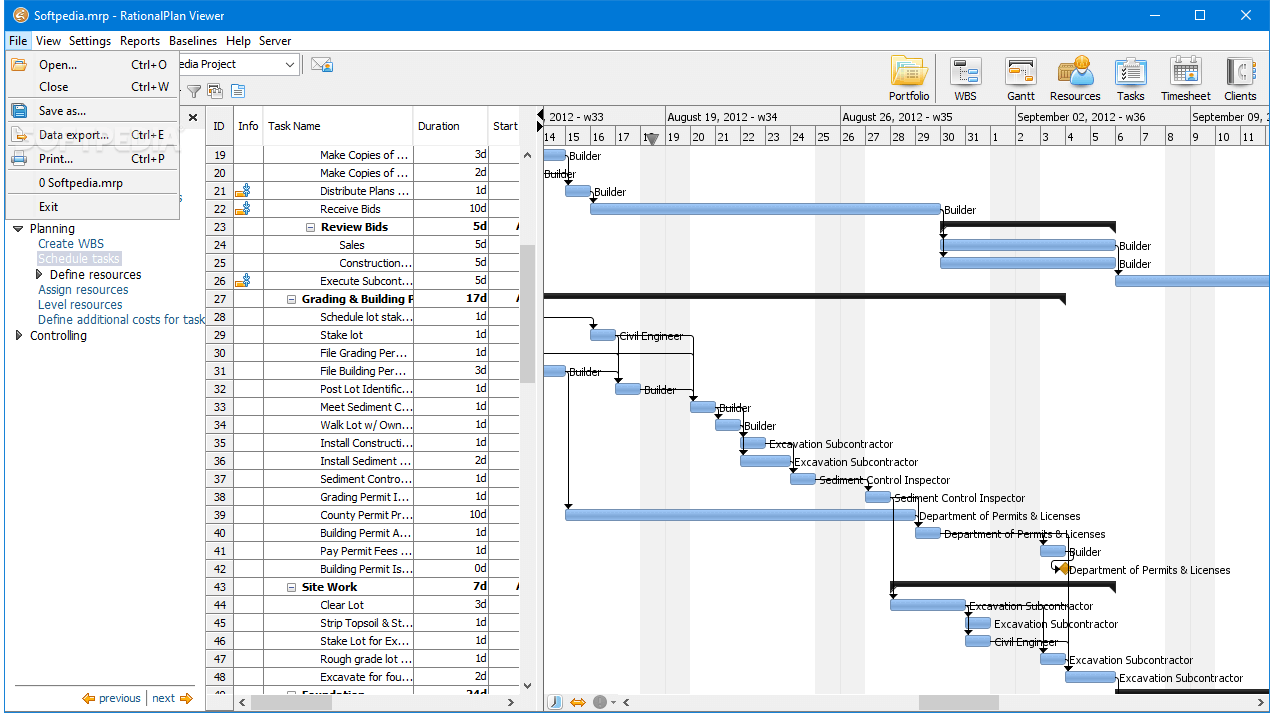
Task: Click the gray circle zoom icon below chart
Action: [x=600, y=702]
